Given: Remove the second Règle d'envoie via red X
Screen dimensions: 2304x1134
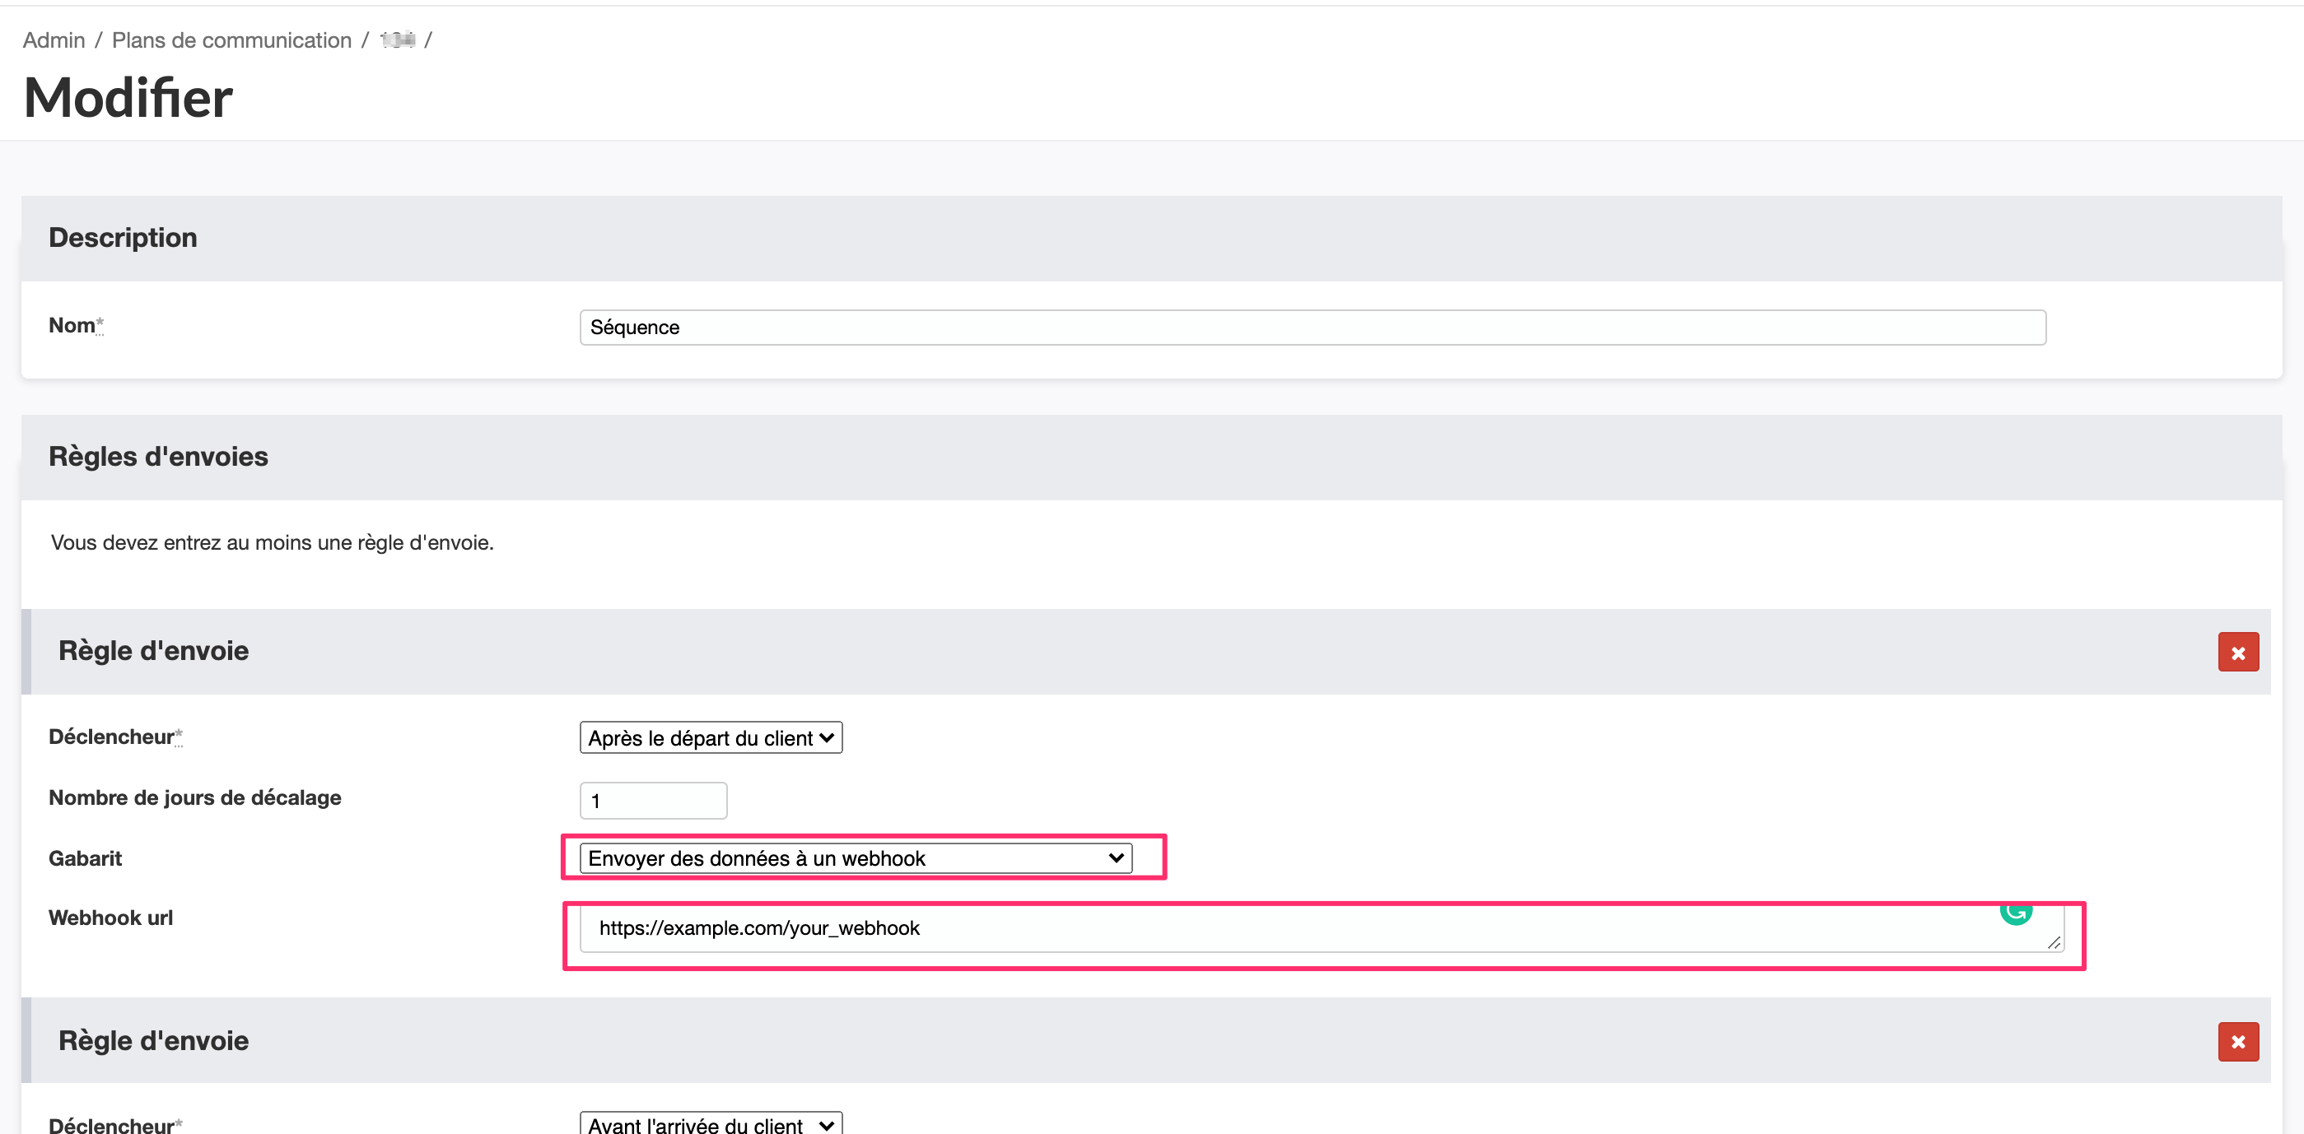Looking at the screenshot, I should point(2238,1042).
